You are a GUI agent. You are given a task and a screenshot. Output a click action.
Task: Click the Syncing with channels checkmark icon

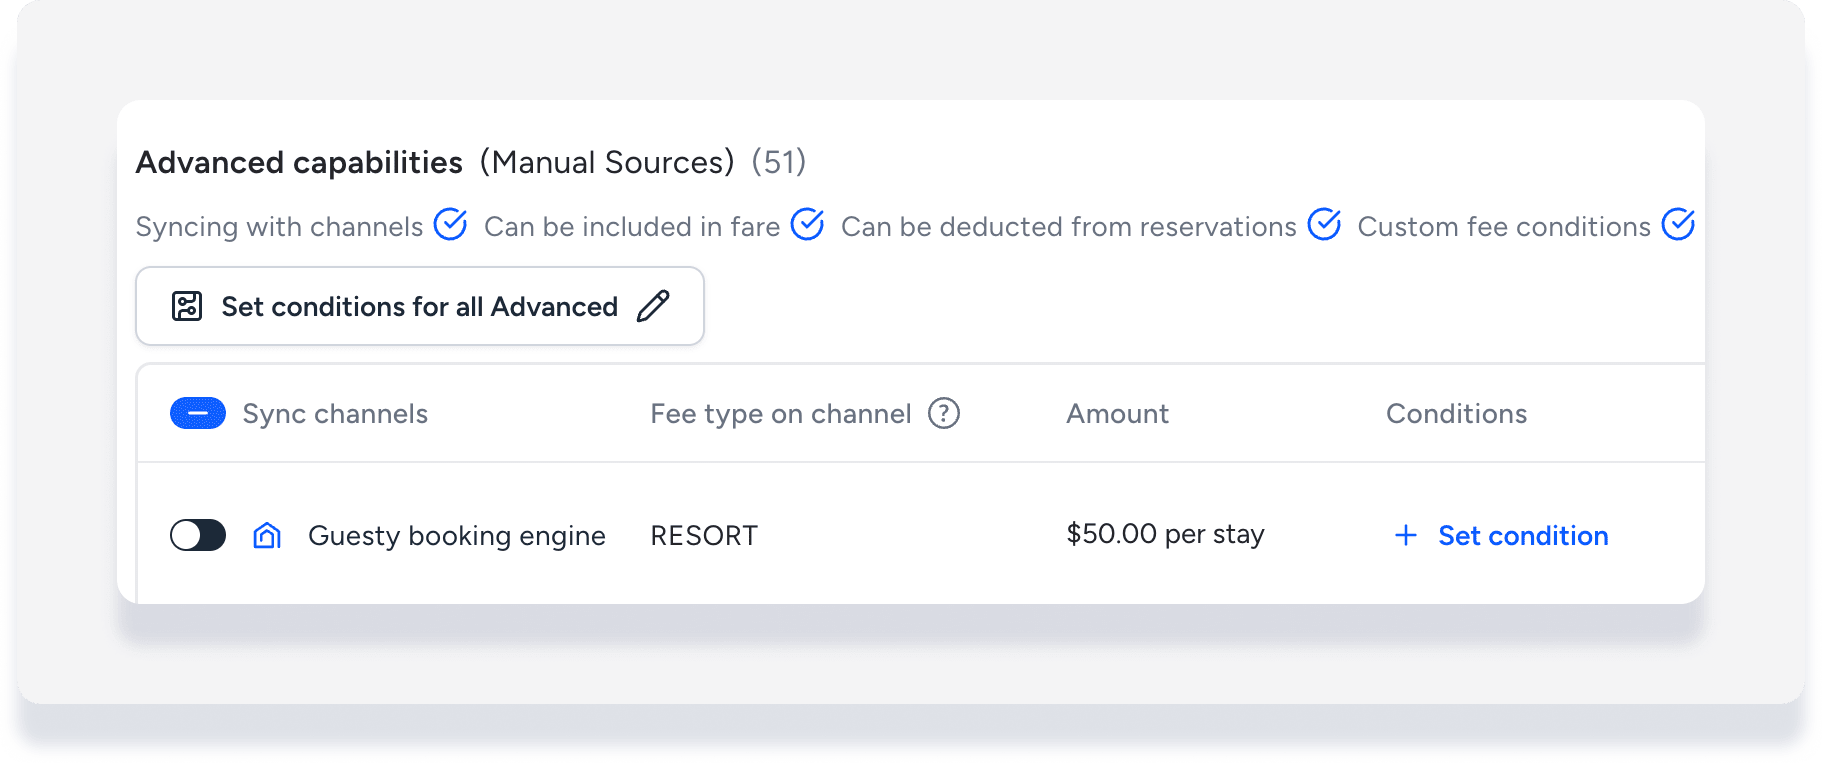(x=450, y=225)
